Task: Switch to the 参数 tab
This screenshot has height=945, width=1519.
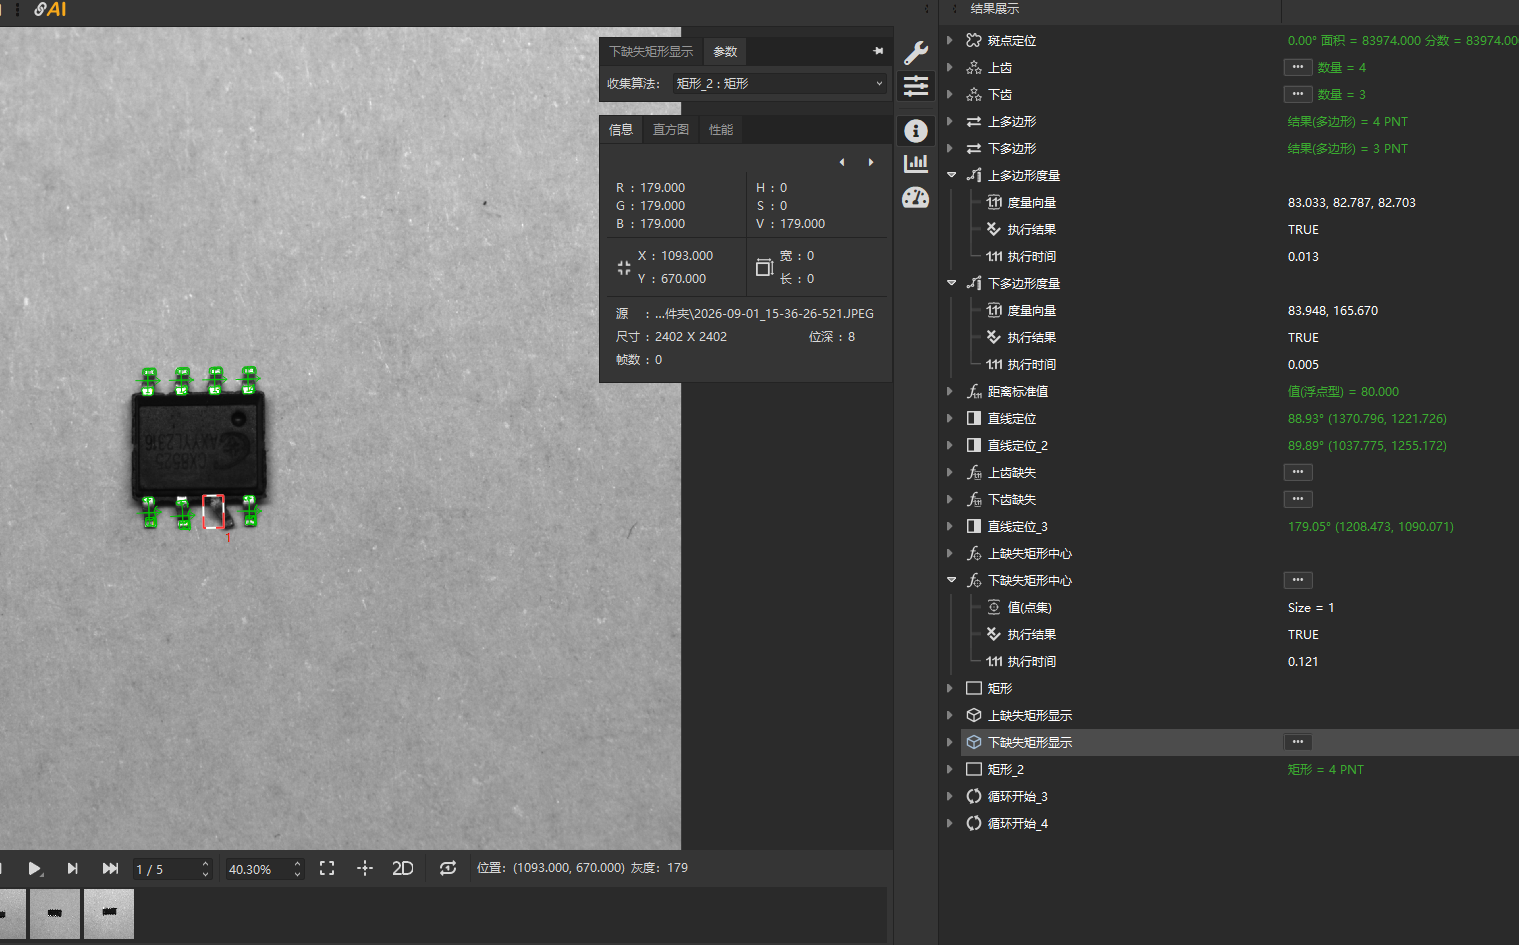Action: tap(725, 52)
